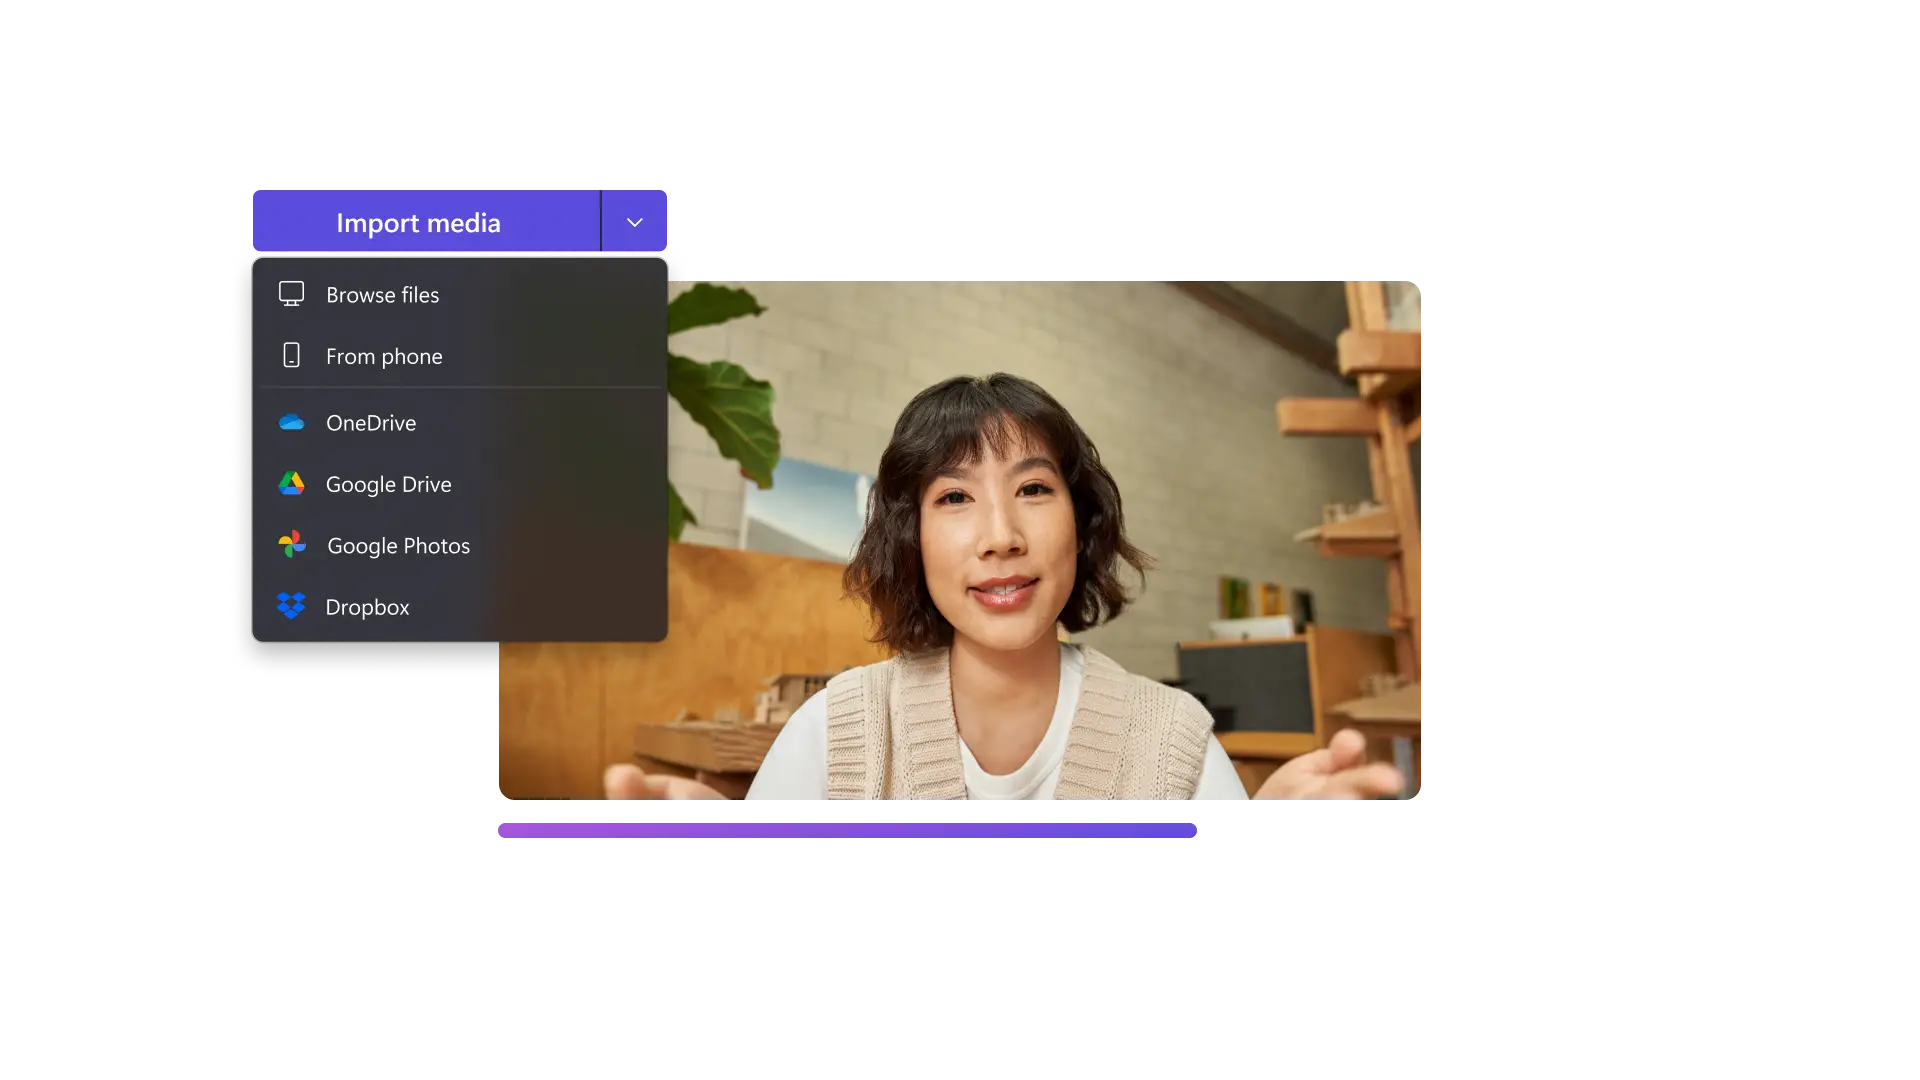The width and height of the screenshot is (1920, 1080).
Task: Select the phone icon next to From phone
Action: 291,355
